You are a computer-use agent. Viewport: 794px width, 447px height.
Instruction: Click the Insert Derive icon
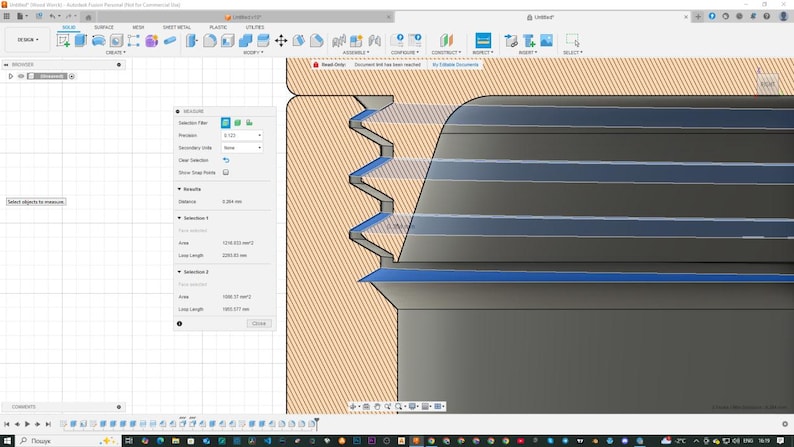pos(511,40)
